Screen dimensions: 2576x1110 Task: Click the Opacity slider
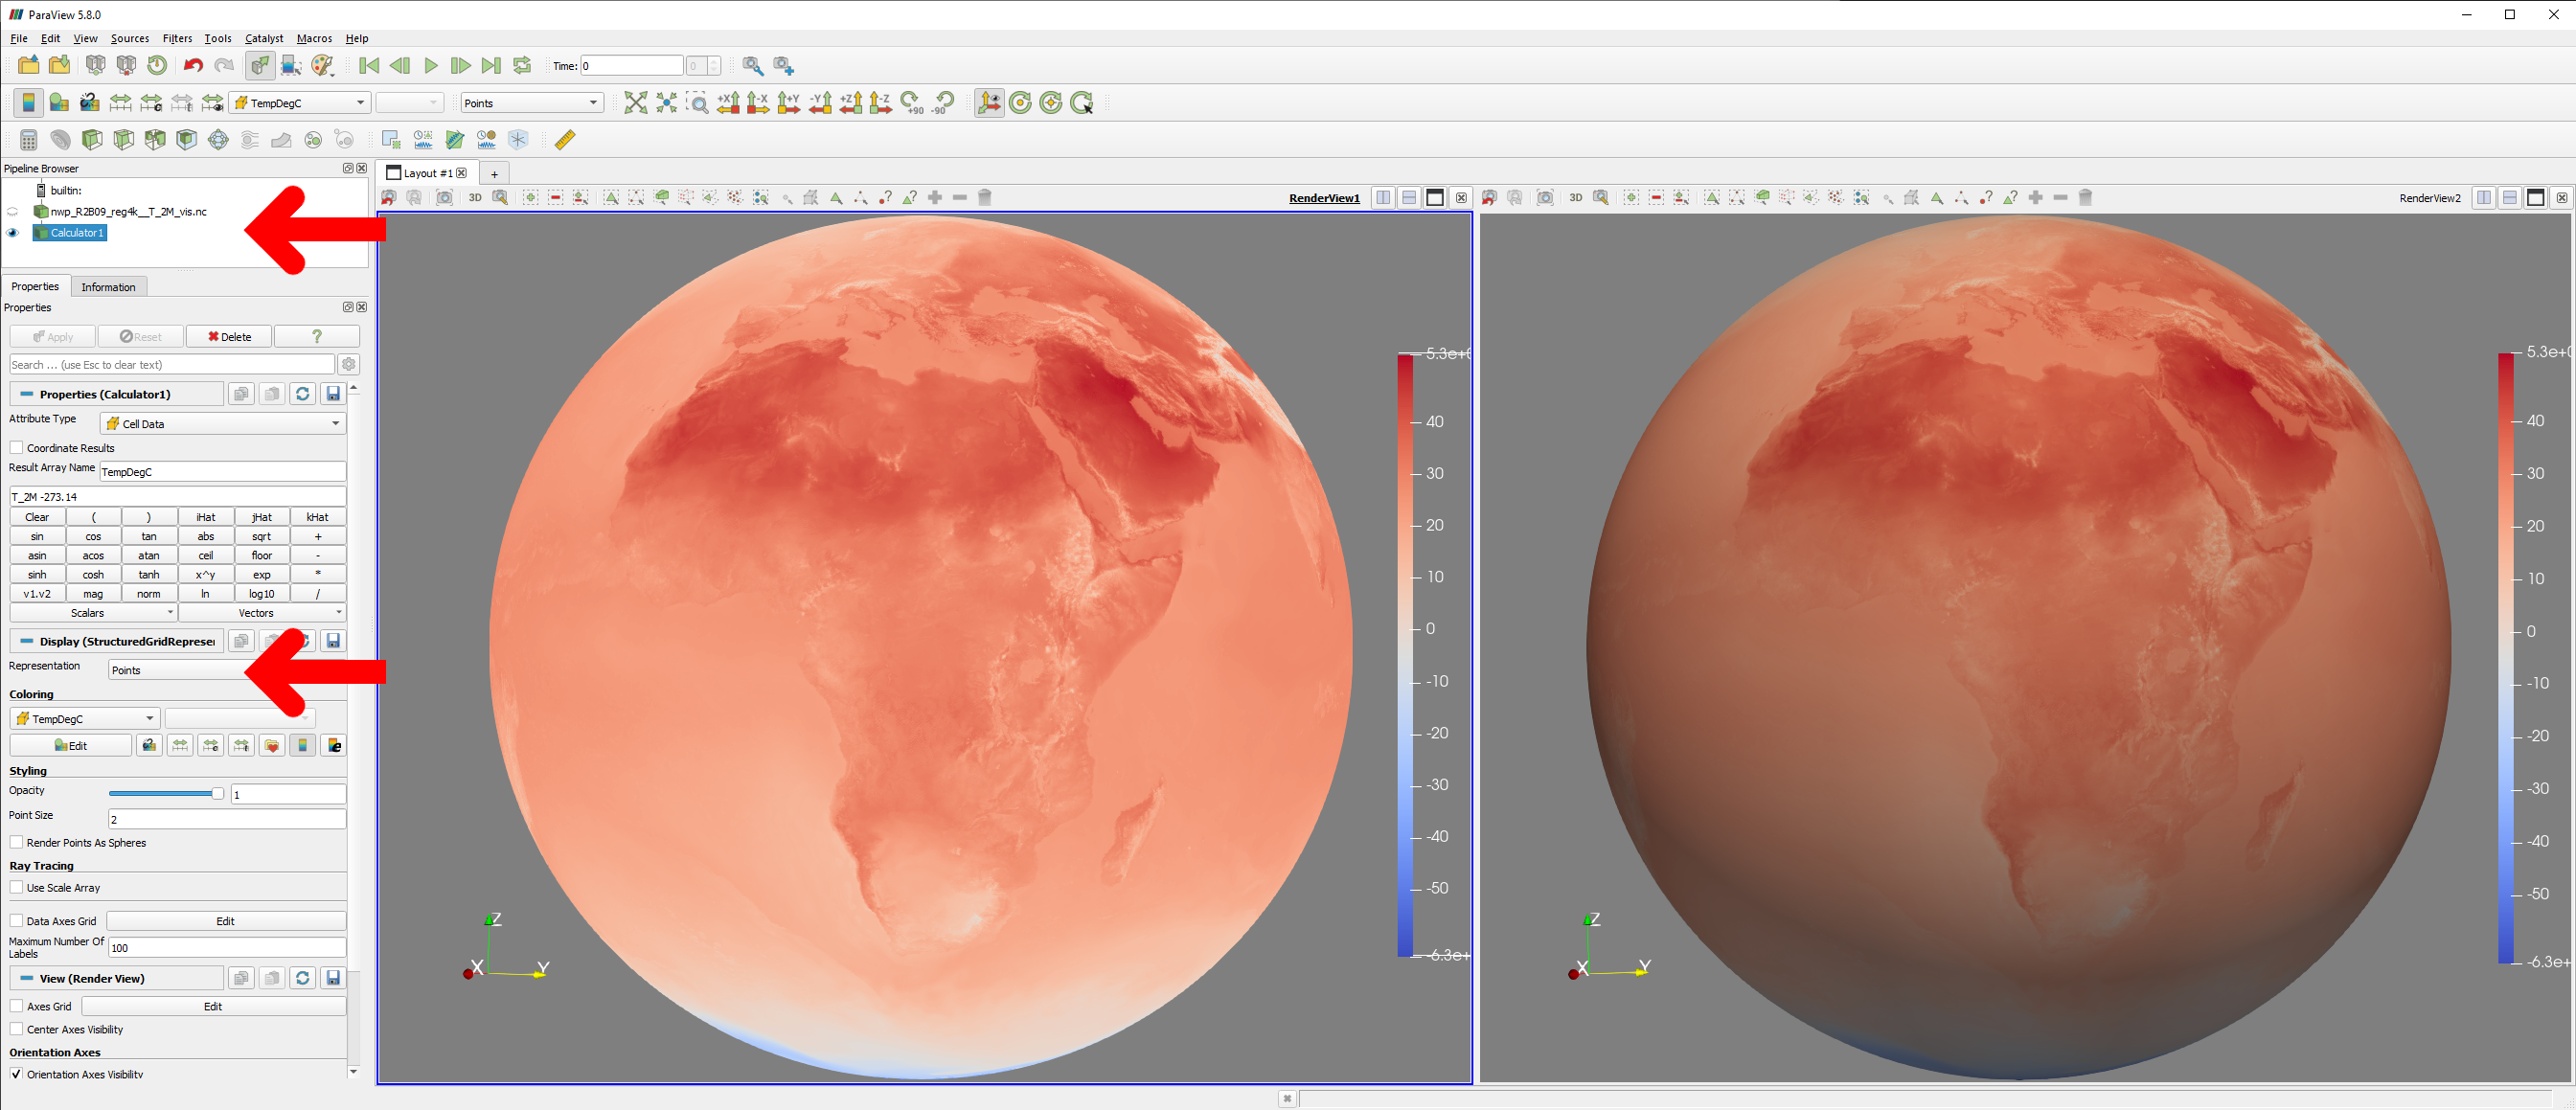pos(165,794)
